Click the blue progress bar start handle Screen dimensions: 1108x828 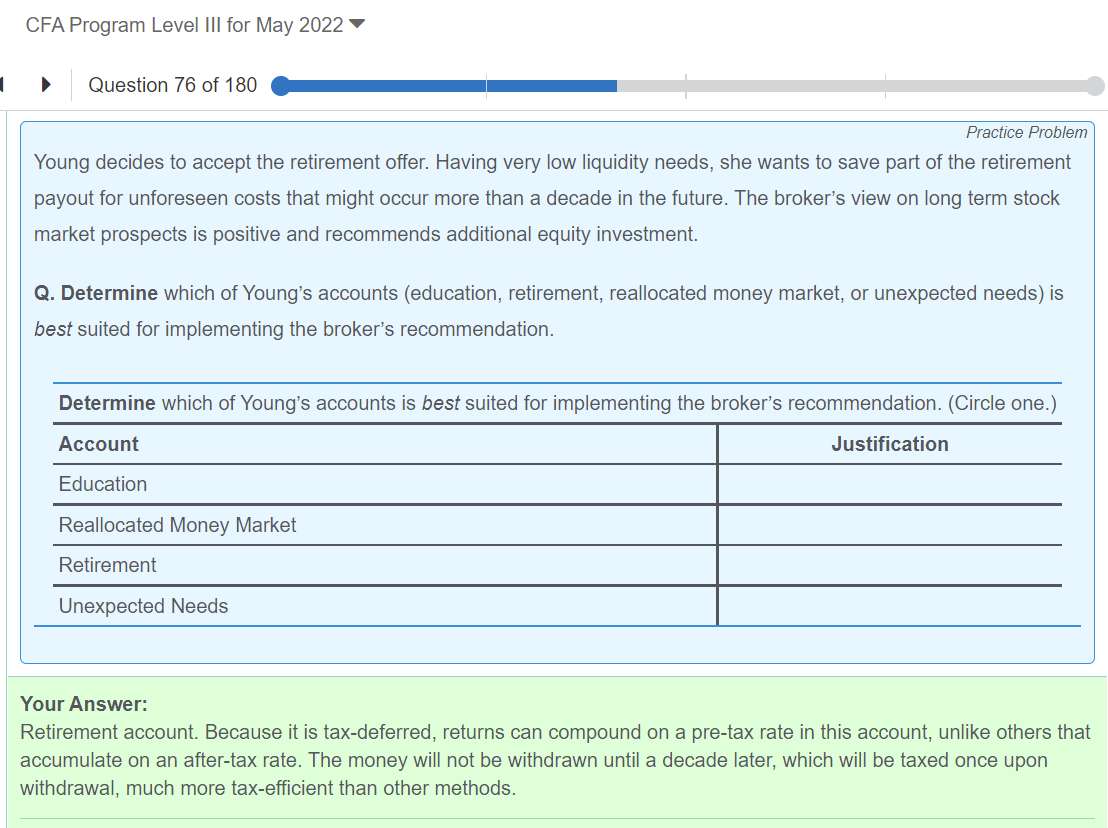click(x=281, y=86)
